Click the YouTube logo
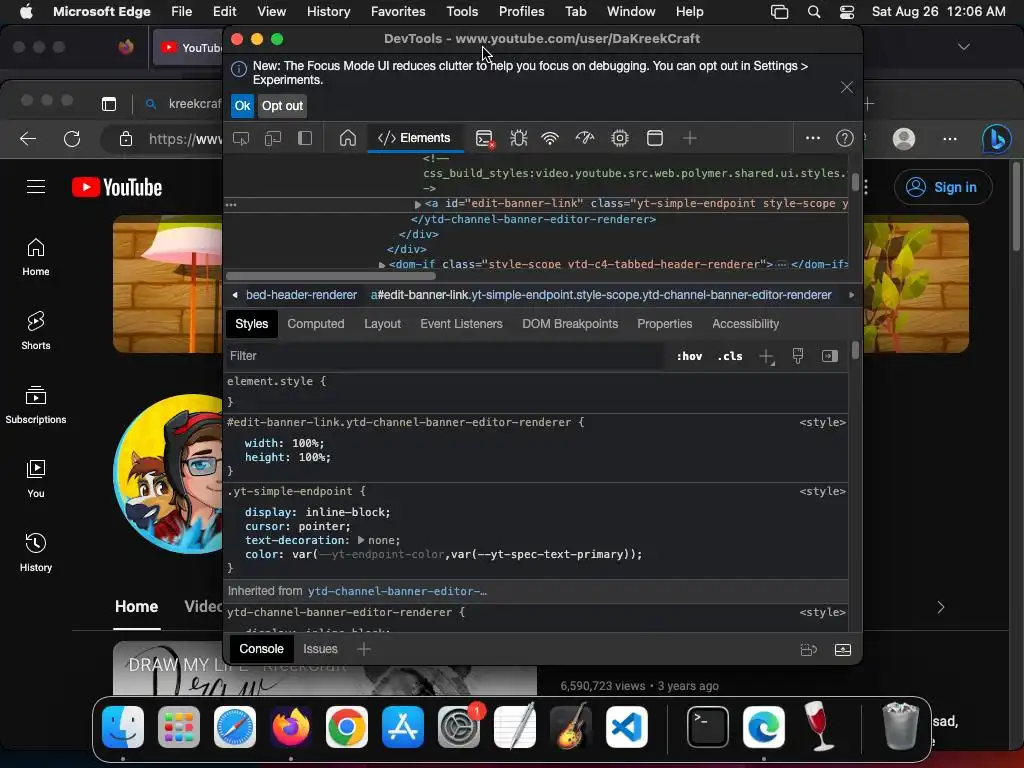The image size is (1024, 768). pyautogui.click(x=117, y=187)
